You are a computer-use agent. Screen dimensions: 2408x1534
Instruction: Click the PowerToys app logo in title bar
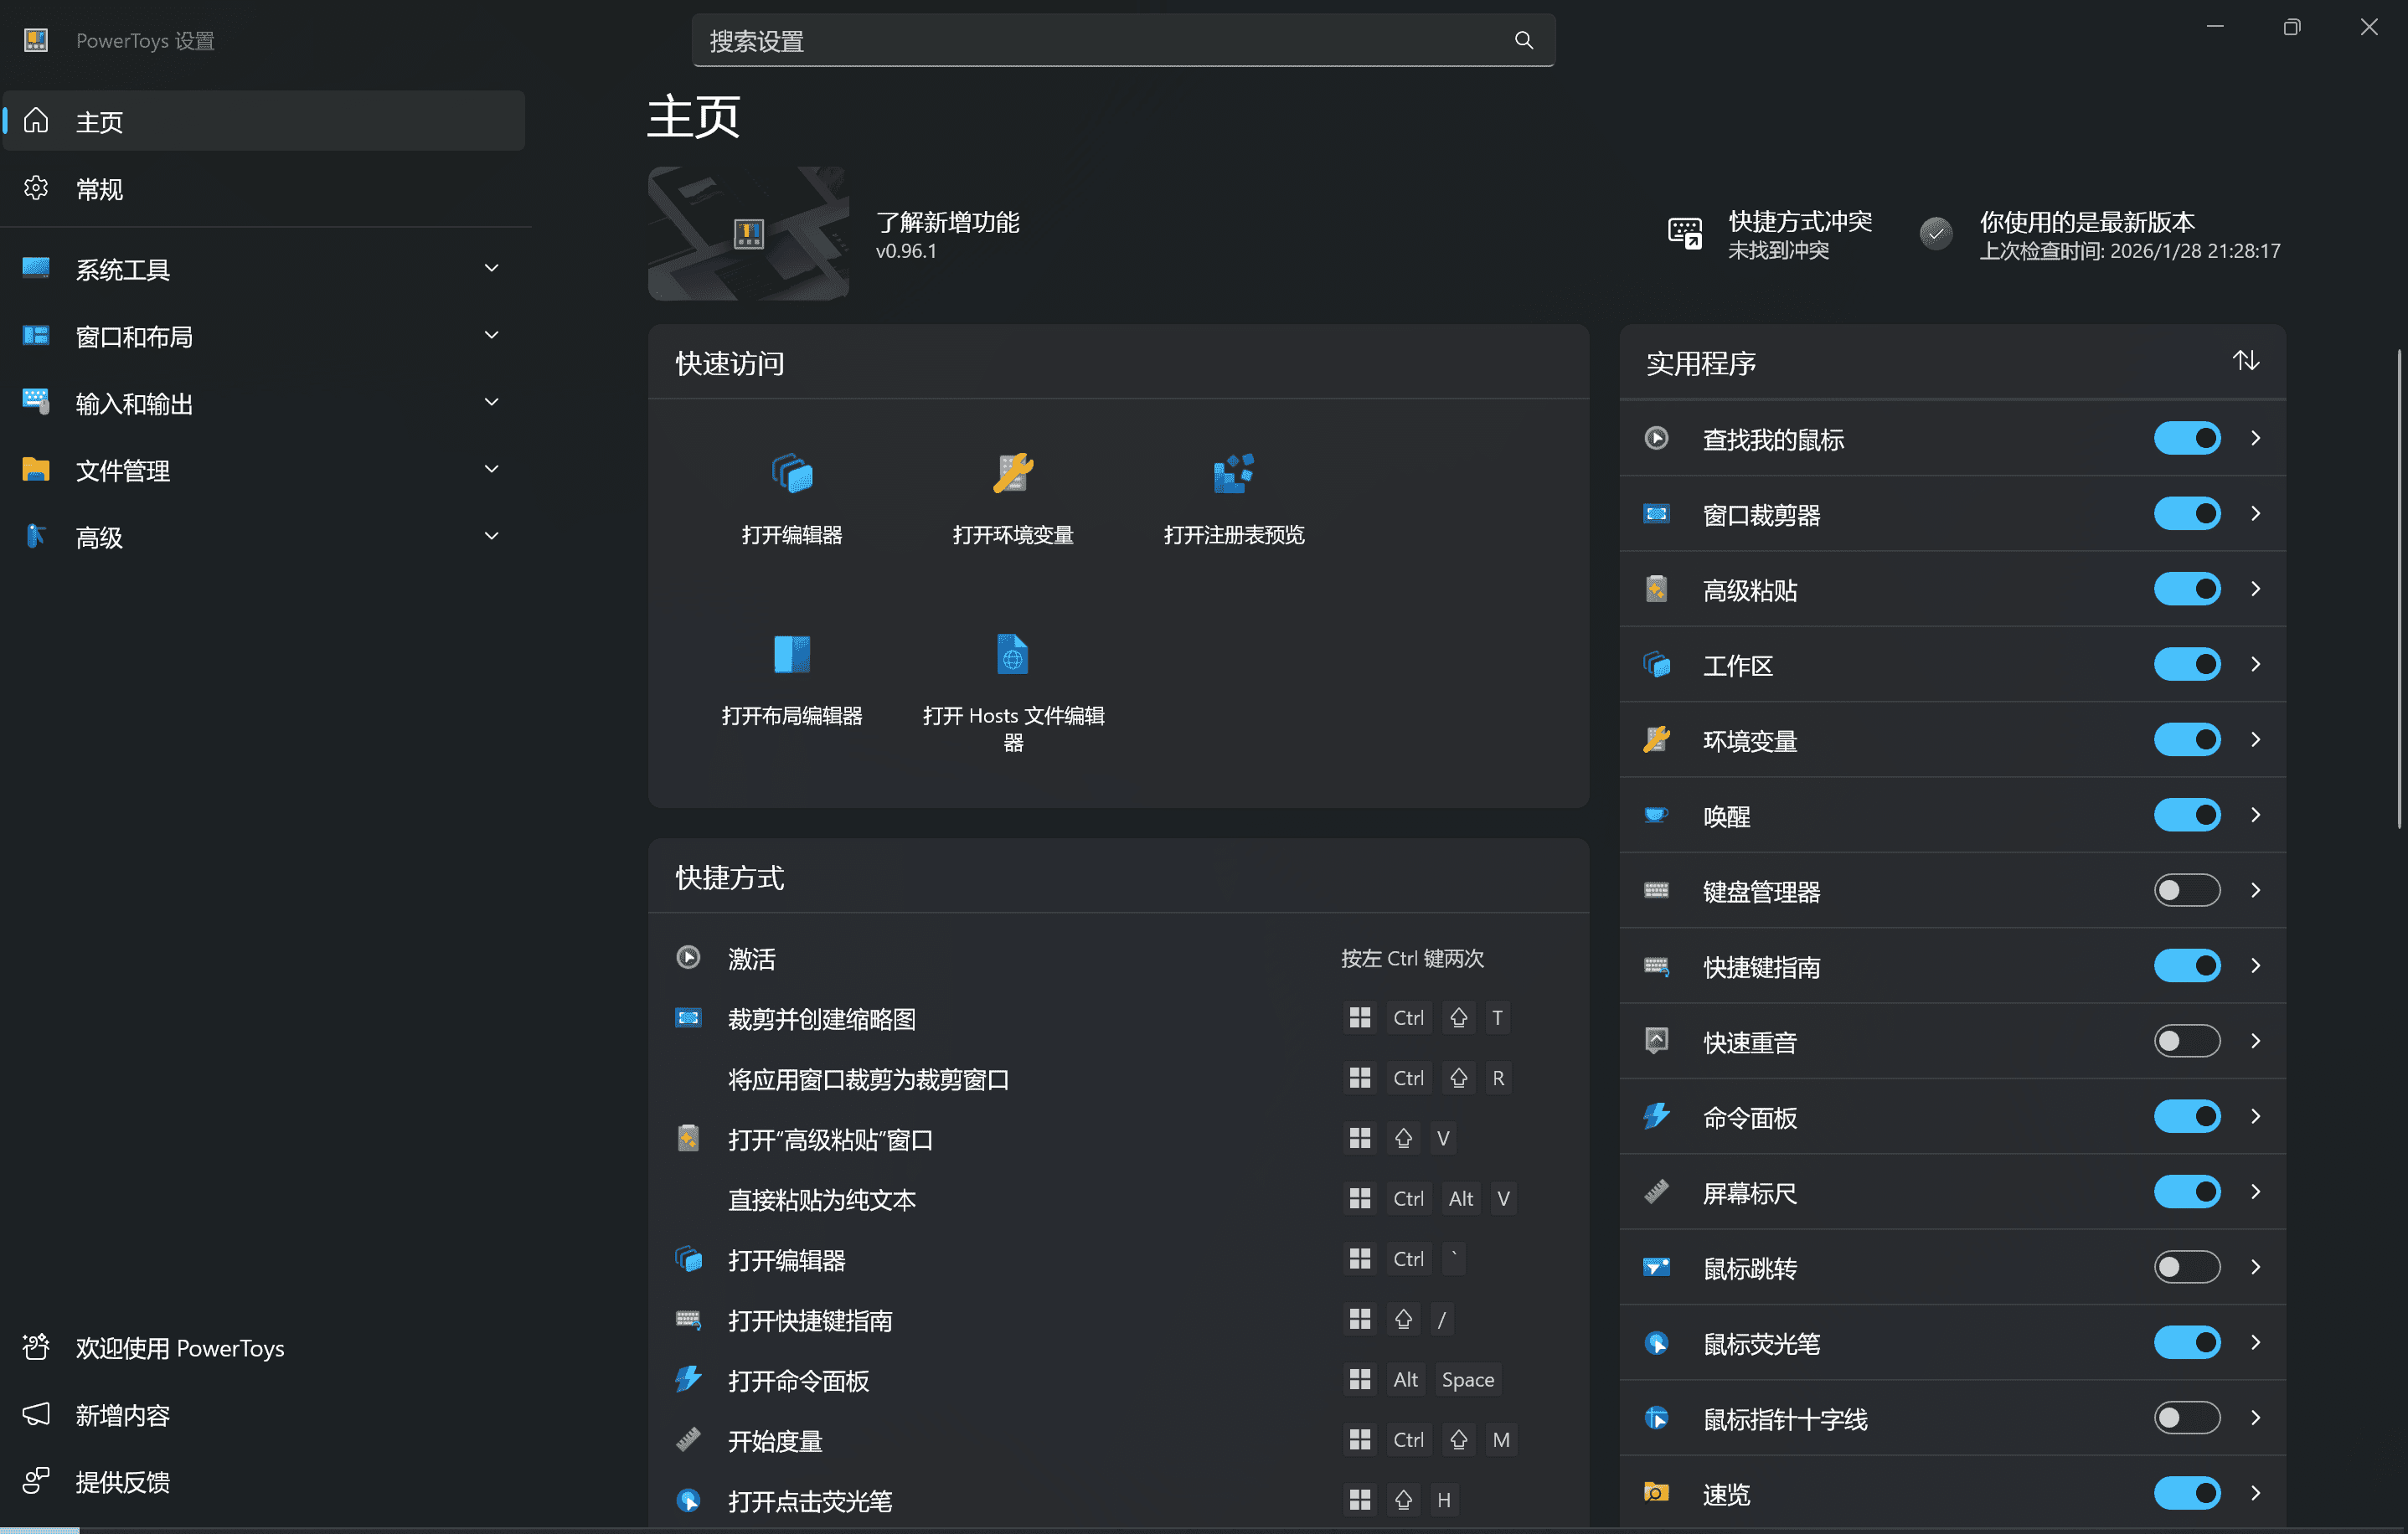[x=36, y=40]
